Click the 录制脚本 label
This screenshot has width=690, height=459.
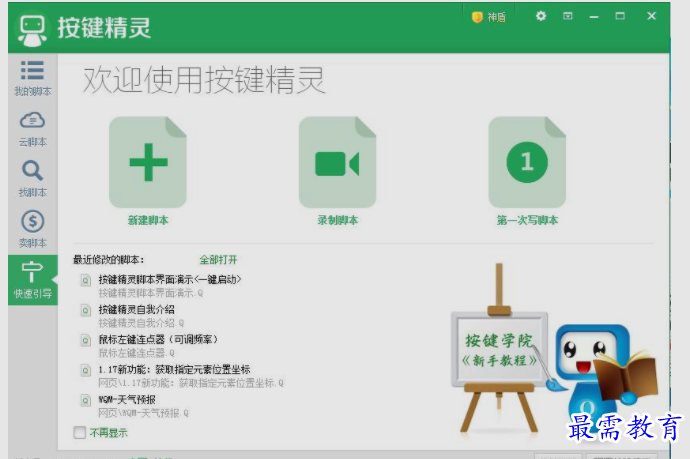(x=338, y=220)
